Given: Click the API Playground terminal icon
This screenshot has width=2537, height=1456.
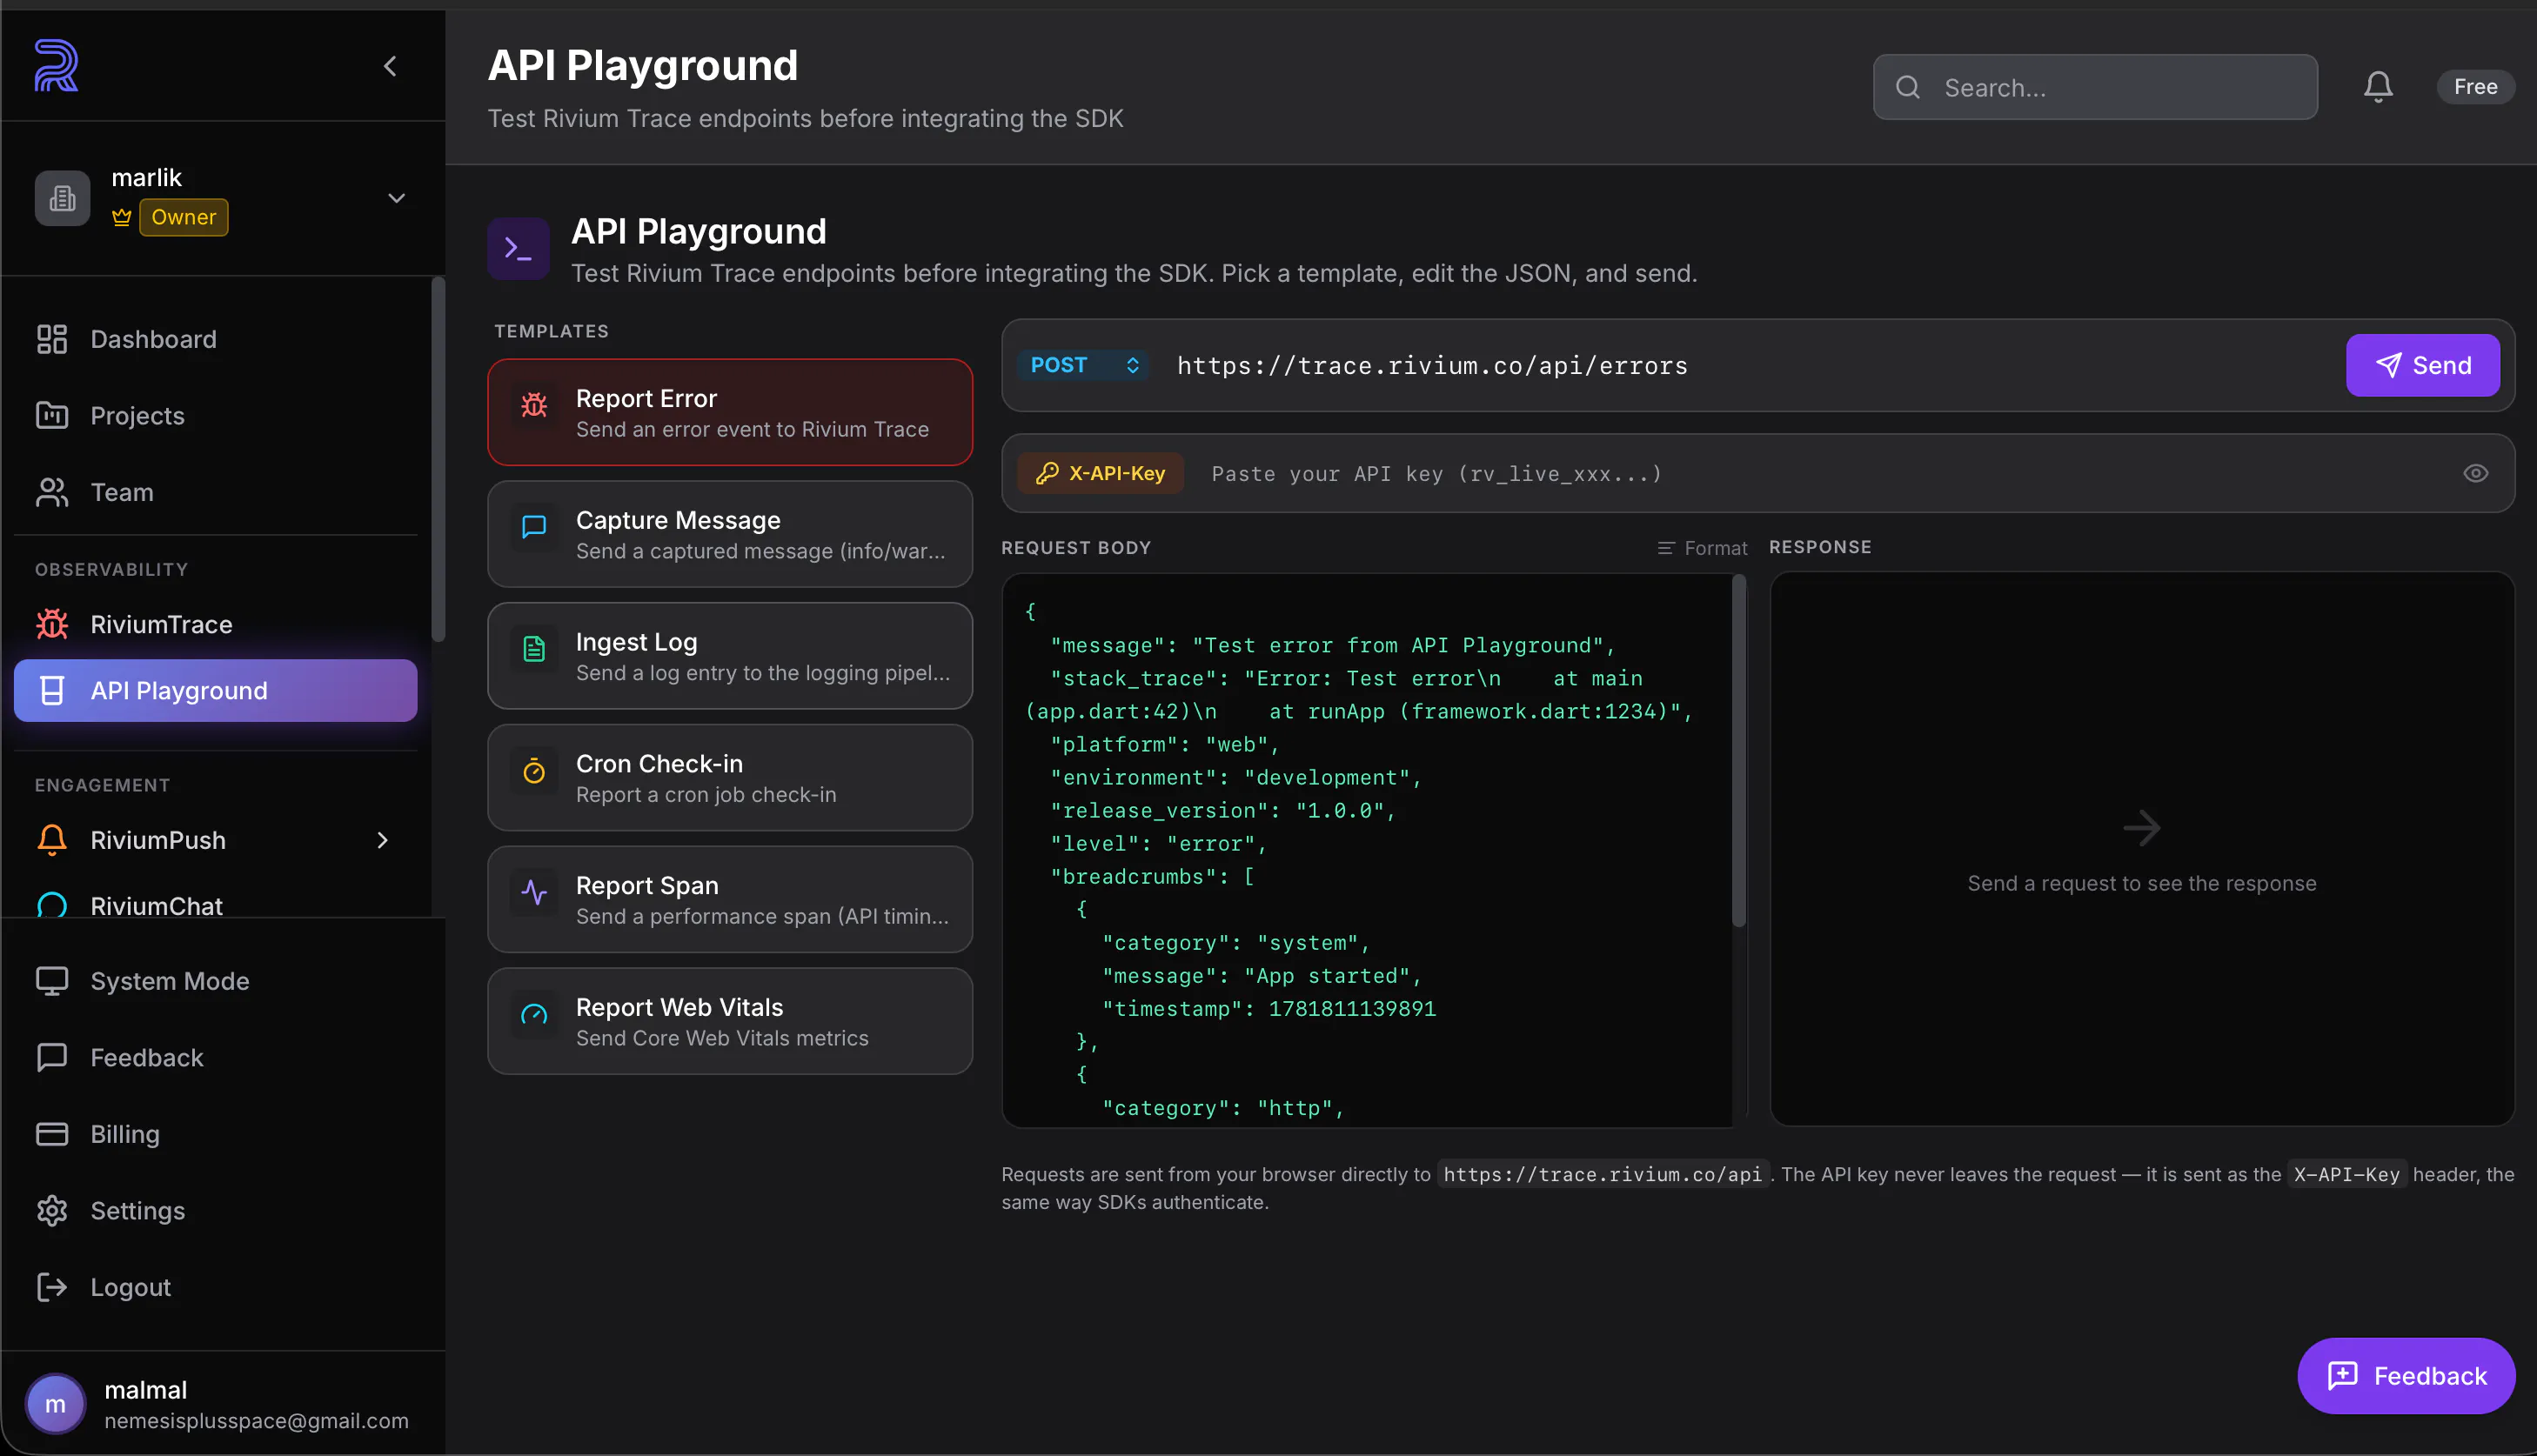Looking at the screenshot, I should click(518, 248).
